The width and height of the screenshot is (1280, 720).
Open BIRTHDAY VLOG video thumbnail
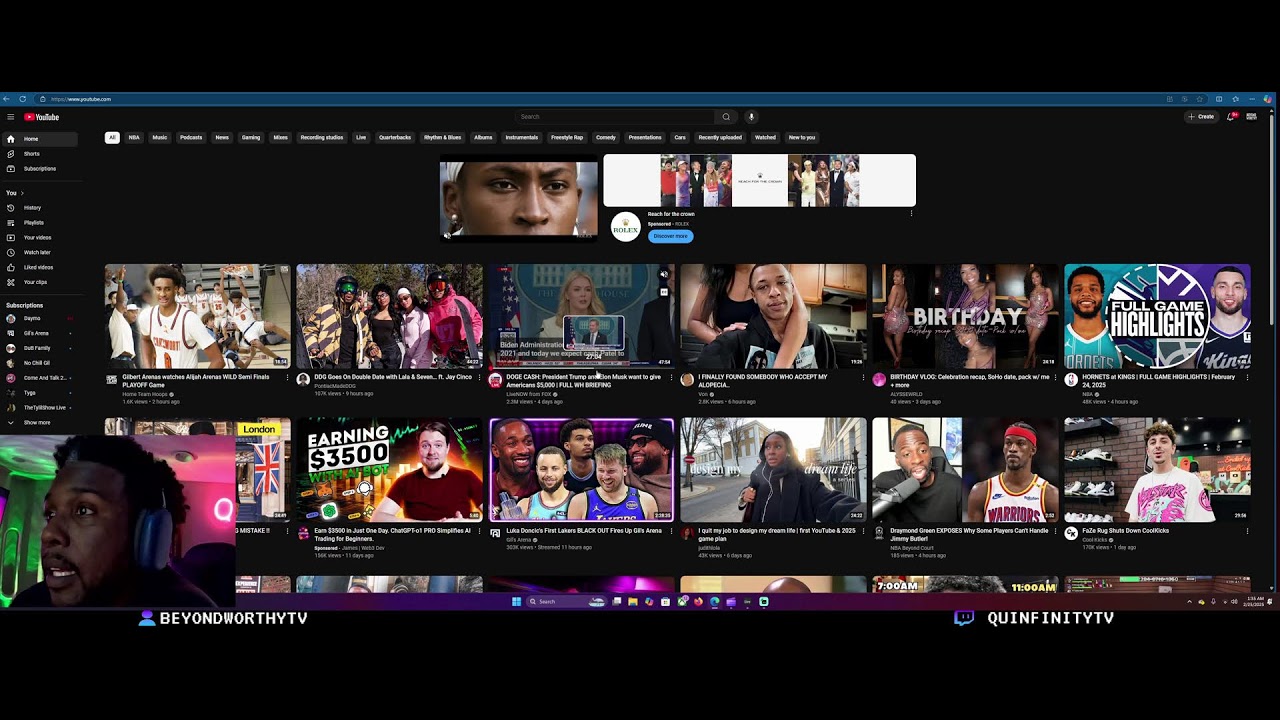tap(965, 316)
